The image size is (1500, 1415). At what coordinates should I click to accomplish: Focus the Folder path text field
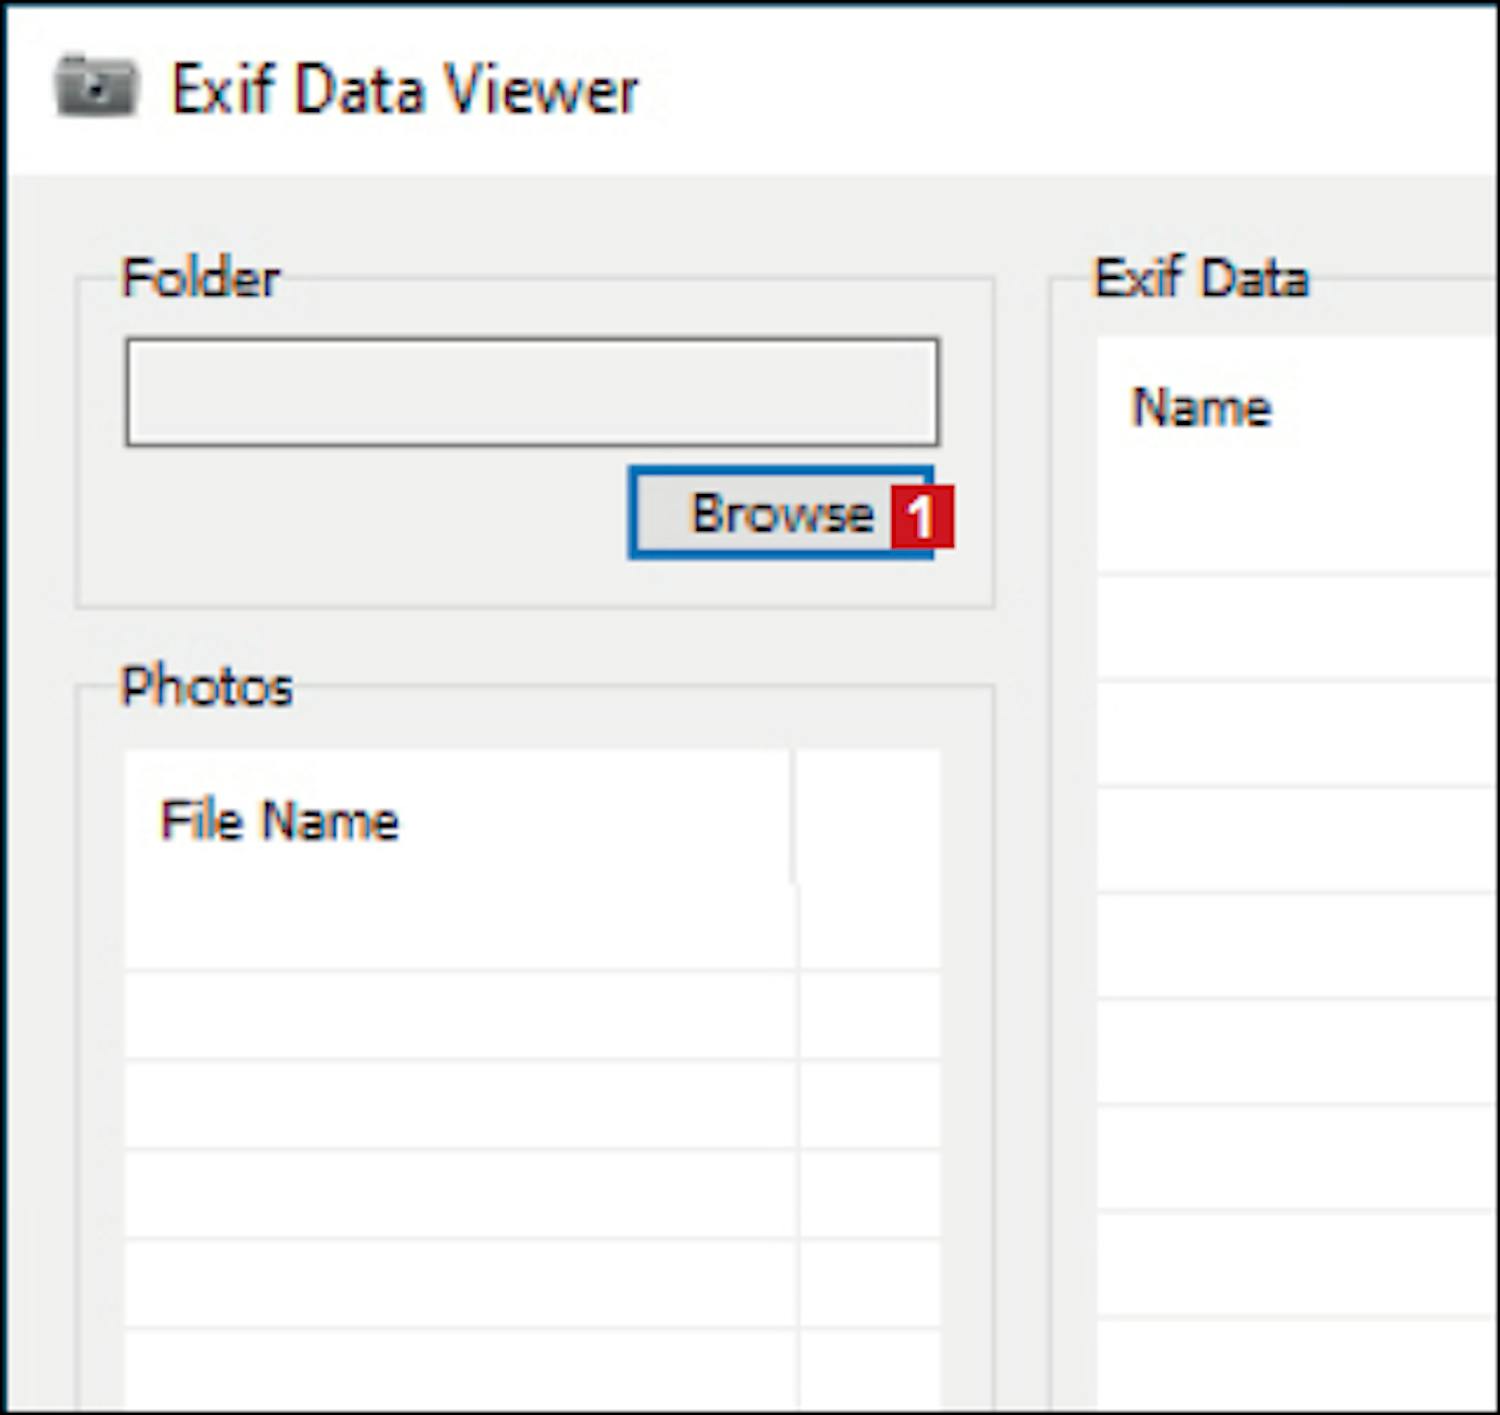[531, 392]
